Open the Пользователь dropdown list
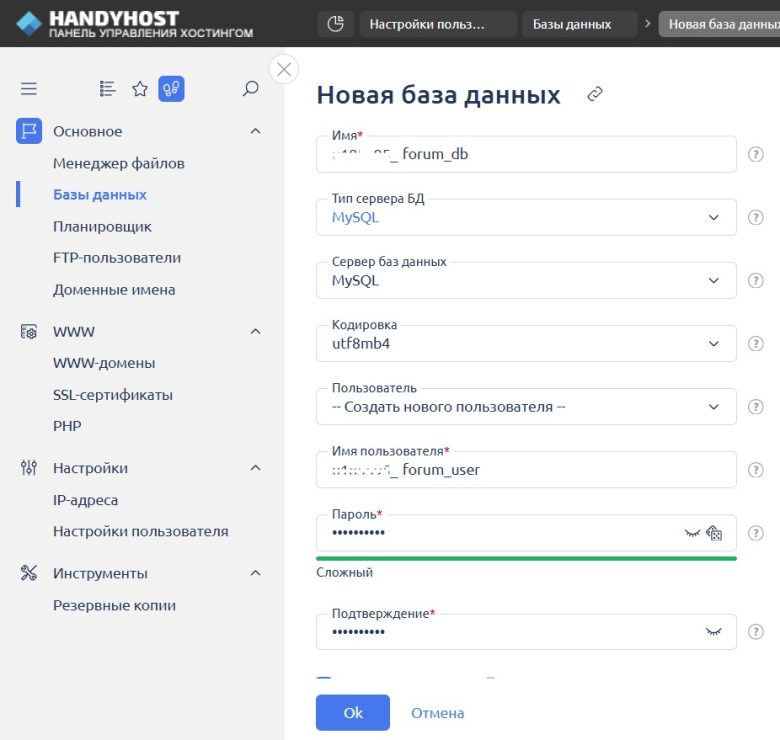 [x=526, y=406]
